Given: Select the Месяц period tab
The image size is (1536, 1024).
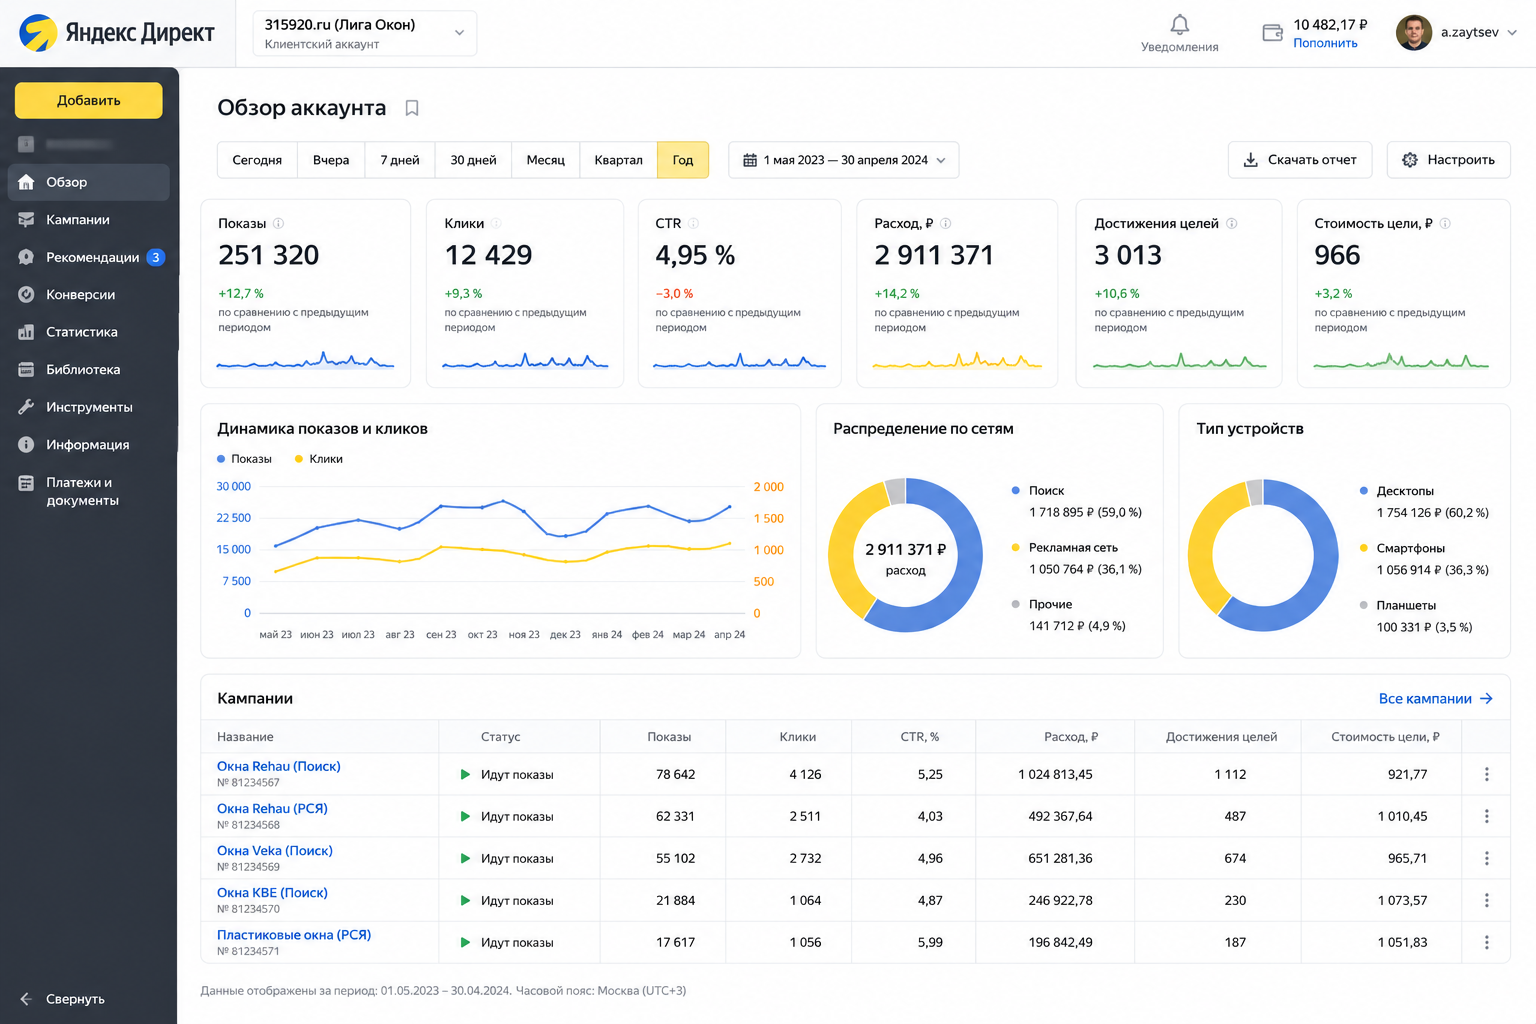Looking at the screenshot, I should coord(546,160).
